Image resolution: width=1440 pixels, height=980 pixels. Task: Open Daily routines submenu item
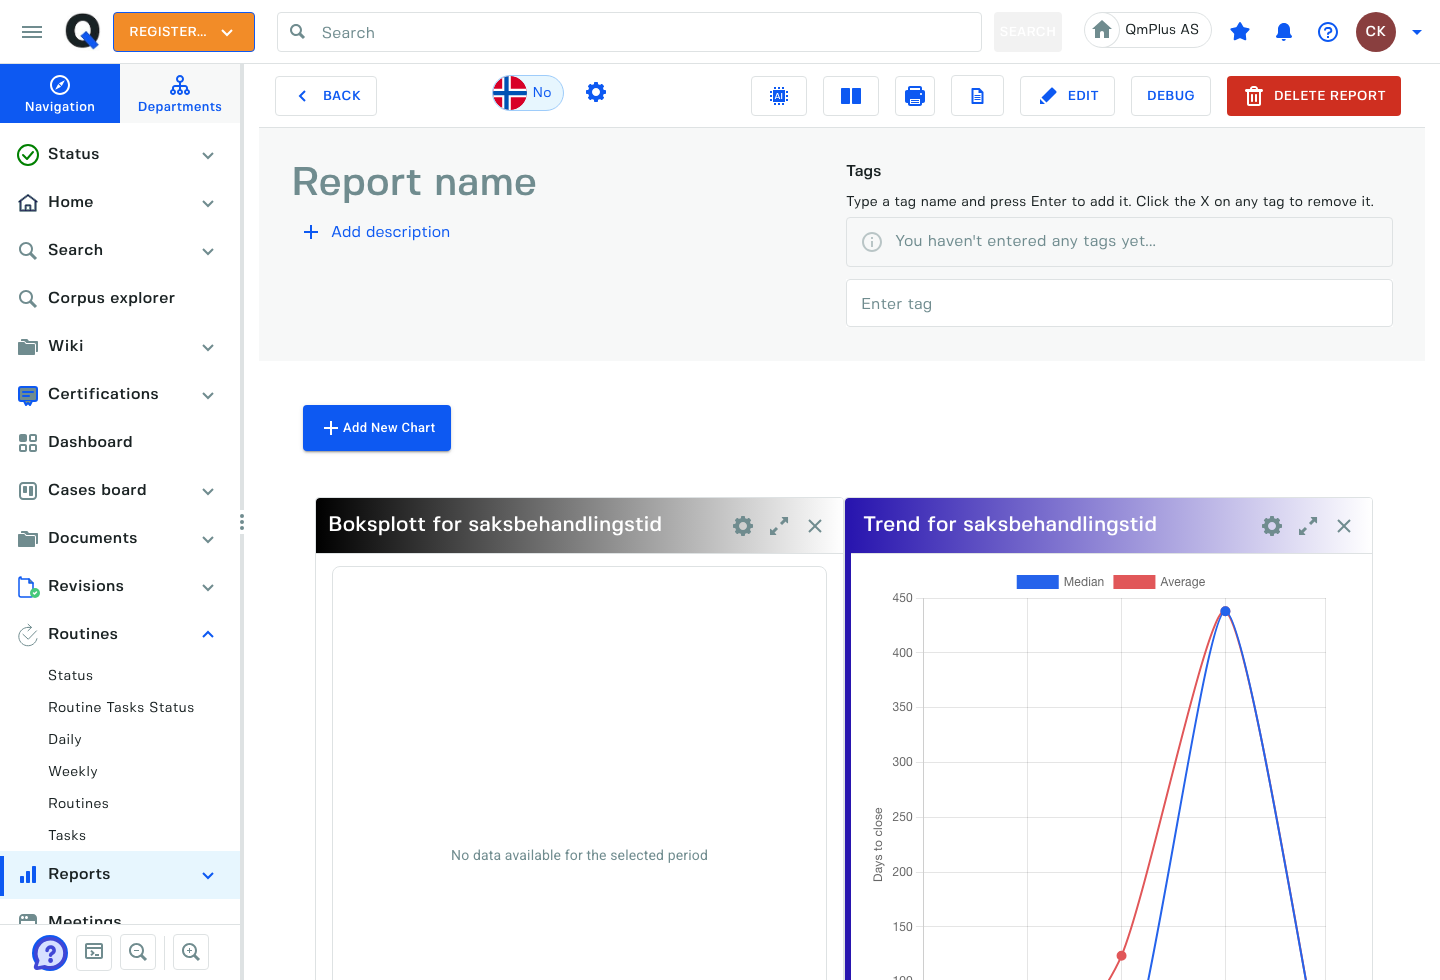(x=65, y=739)
